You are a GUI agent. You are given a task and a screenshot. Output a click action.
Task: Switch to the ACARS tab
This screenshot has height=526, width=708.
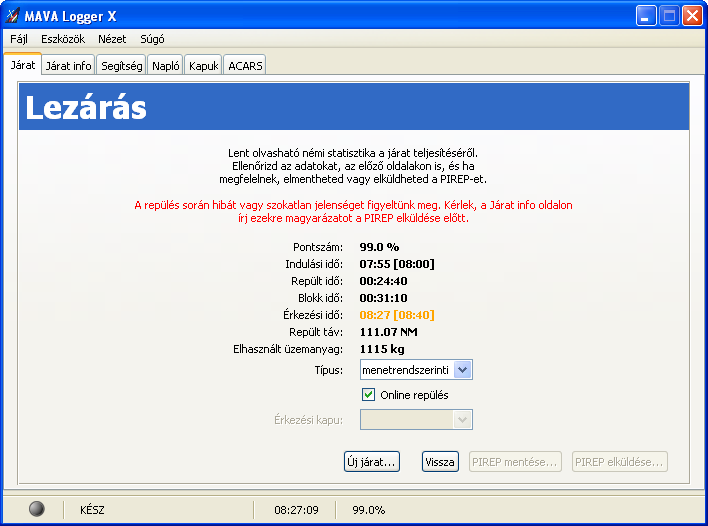245,66
